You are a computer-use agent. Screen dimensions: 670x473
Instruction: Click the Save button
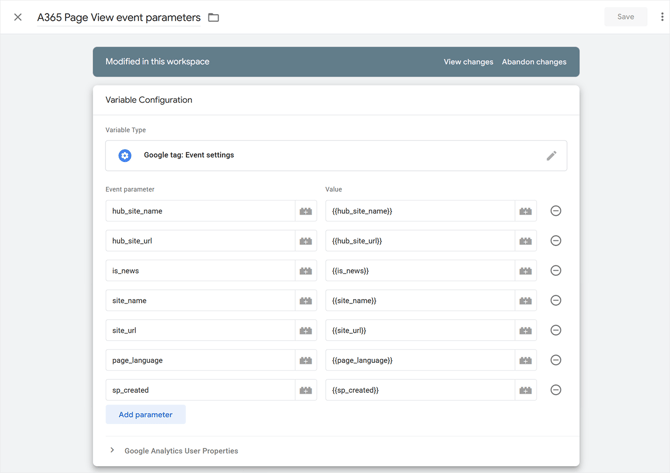(x=626, y=17)
